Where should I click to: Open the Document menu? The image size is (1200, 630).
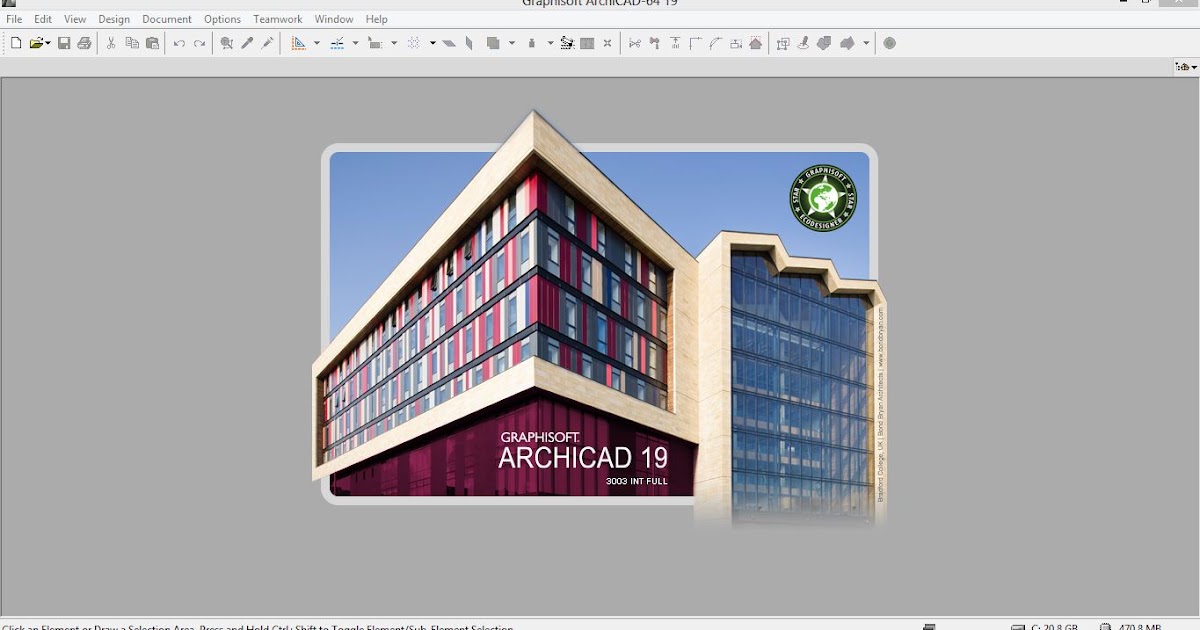(166, 18)
